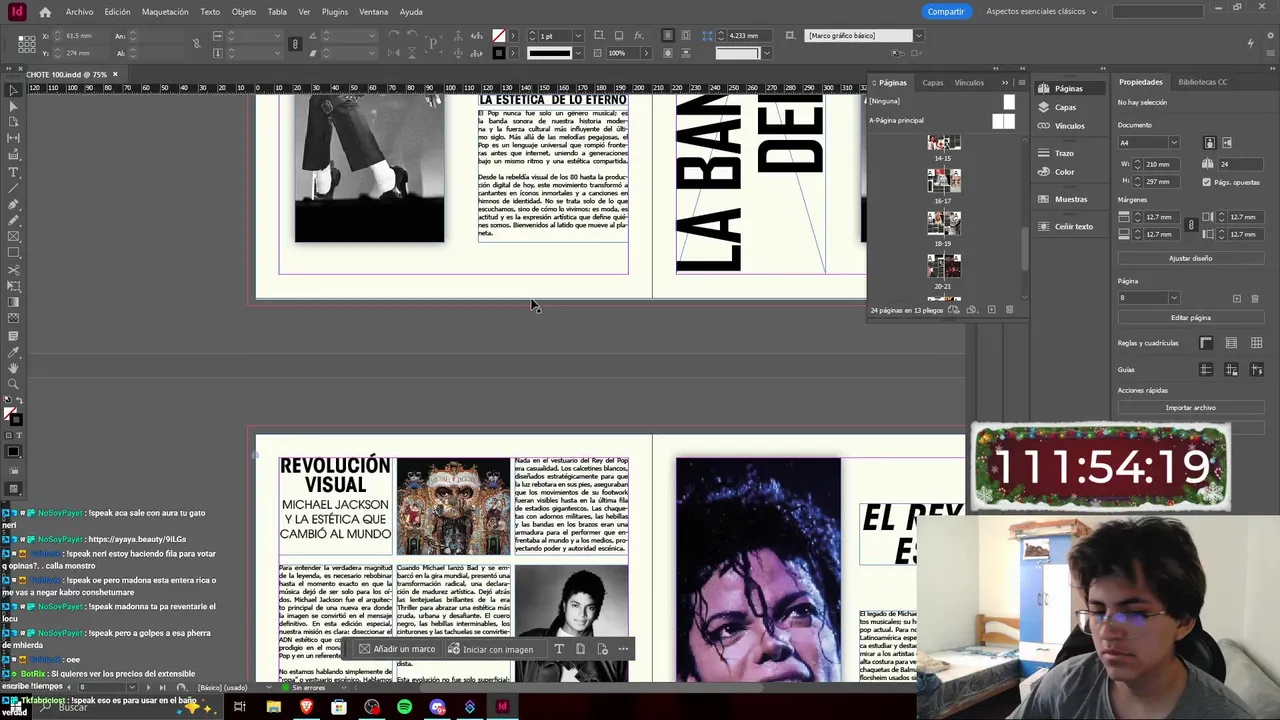Open Aspectos esenciales clásicos workspace dropdown
This screenshot has height=720, width=1280.
point(1041,12)
